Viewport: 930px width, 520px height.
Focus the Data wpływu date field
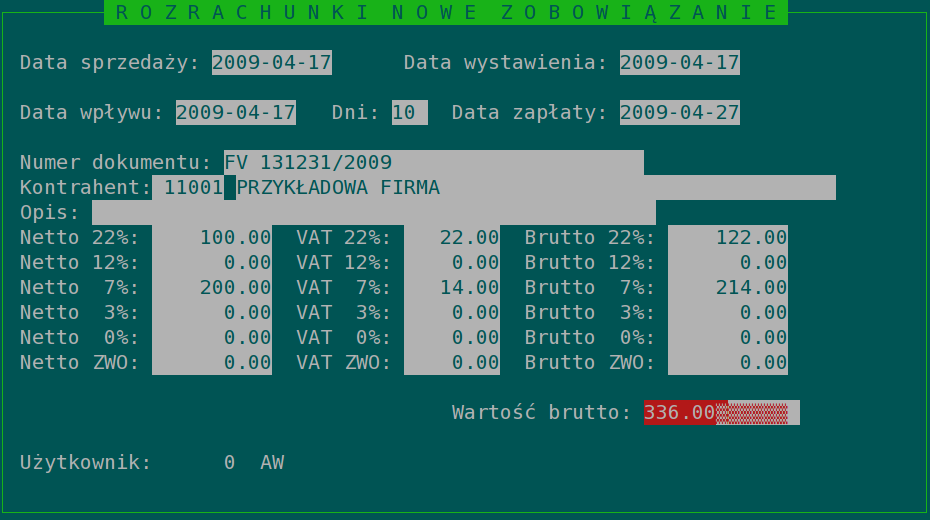tap(235, 112)
